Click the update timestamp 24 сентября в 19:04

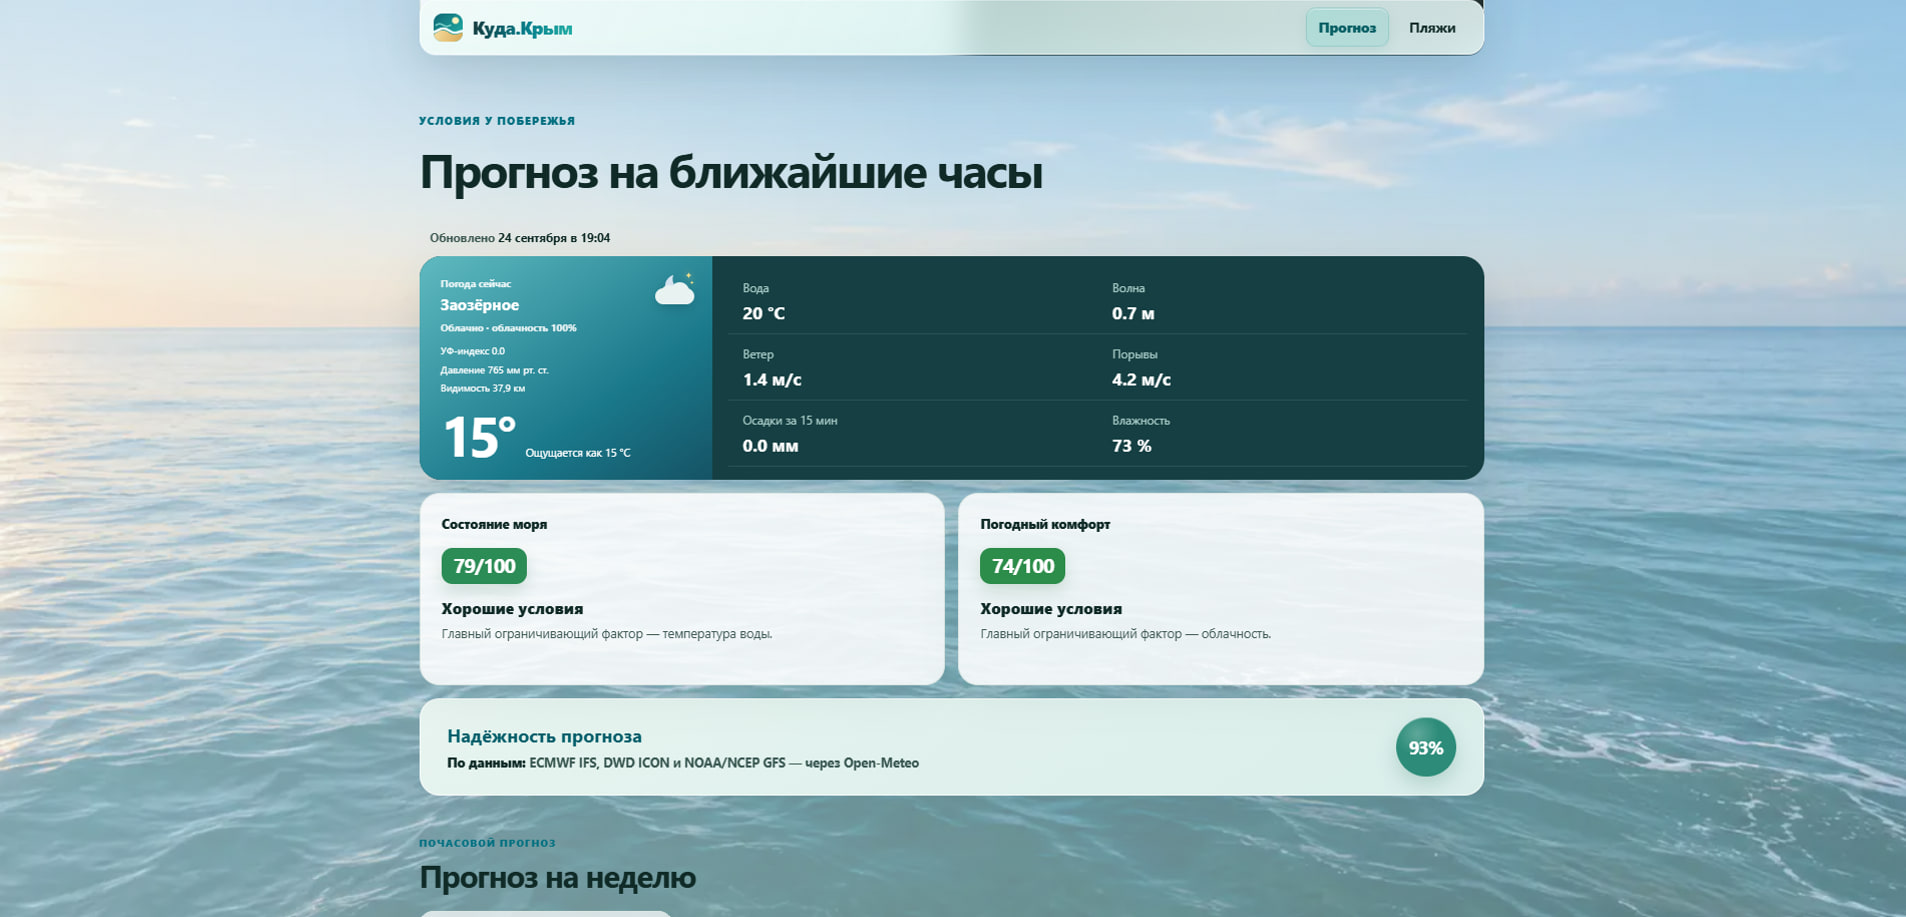click(x=554, y=238)
